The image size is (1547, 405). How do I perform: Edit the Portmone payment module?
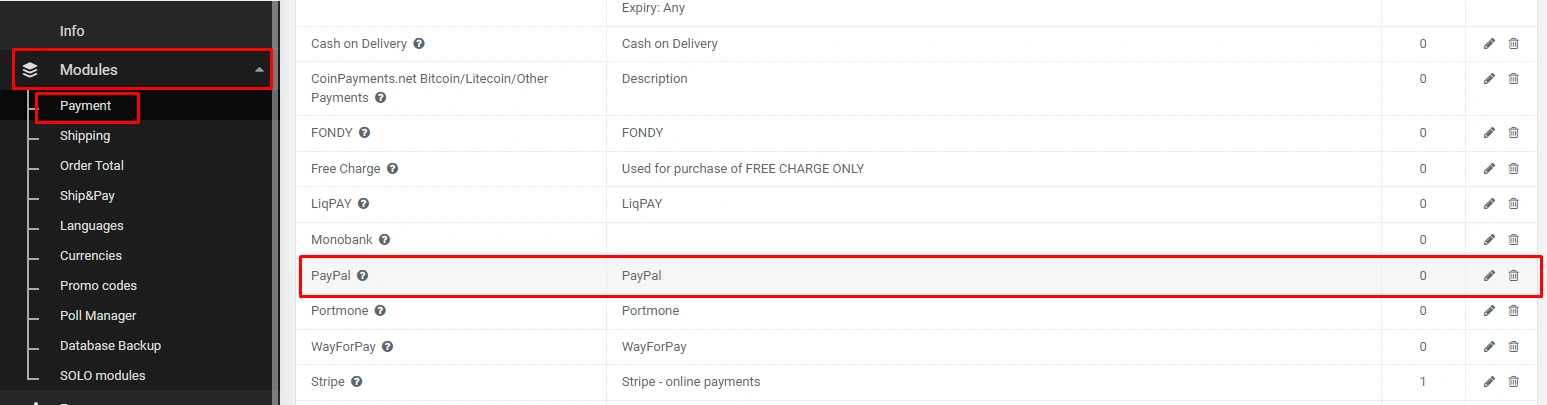click(x=1489, y=311)
